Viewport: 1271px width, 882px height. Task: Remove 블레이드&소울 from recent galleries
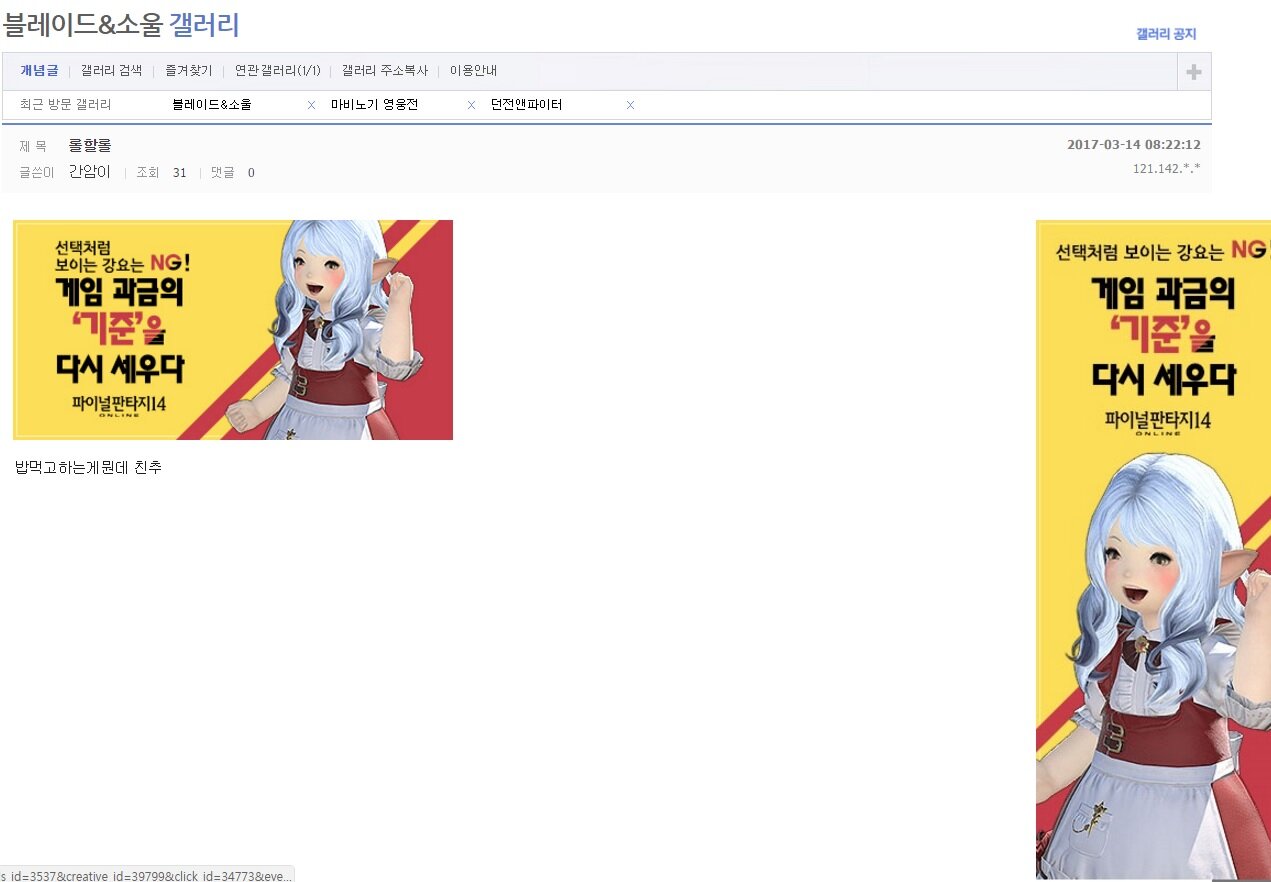[x=311, y=105]
